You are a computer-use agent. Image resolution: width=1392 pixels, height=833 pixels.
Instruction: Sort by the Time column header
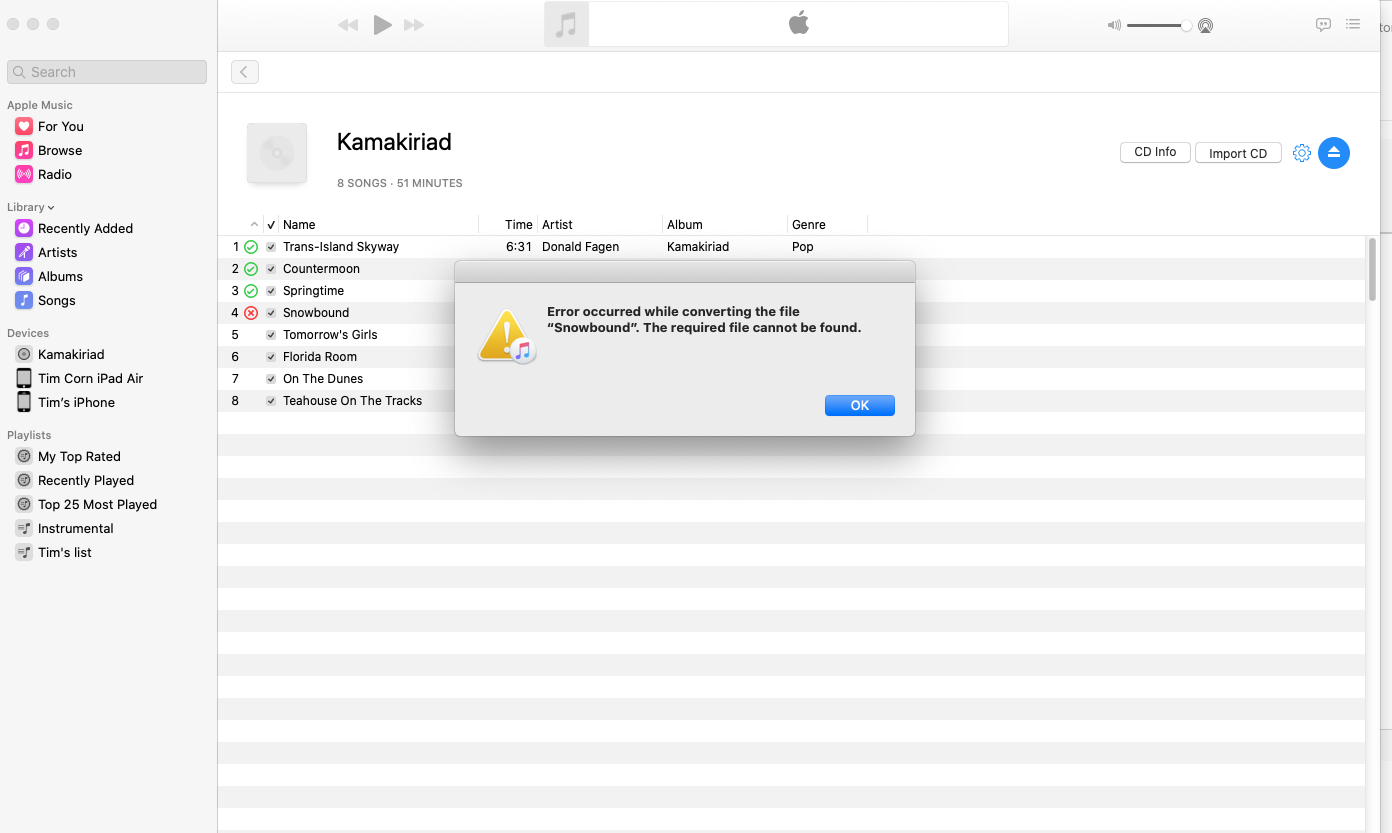(x=518, y=225)
